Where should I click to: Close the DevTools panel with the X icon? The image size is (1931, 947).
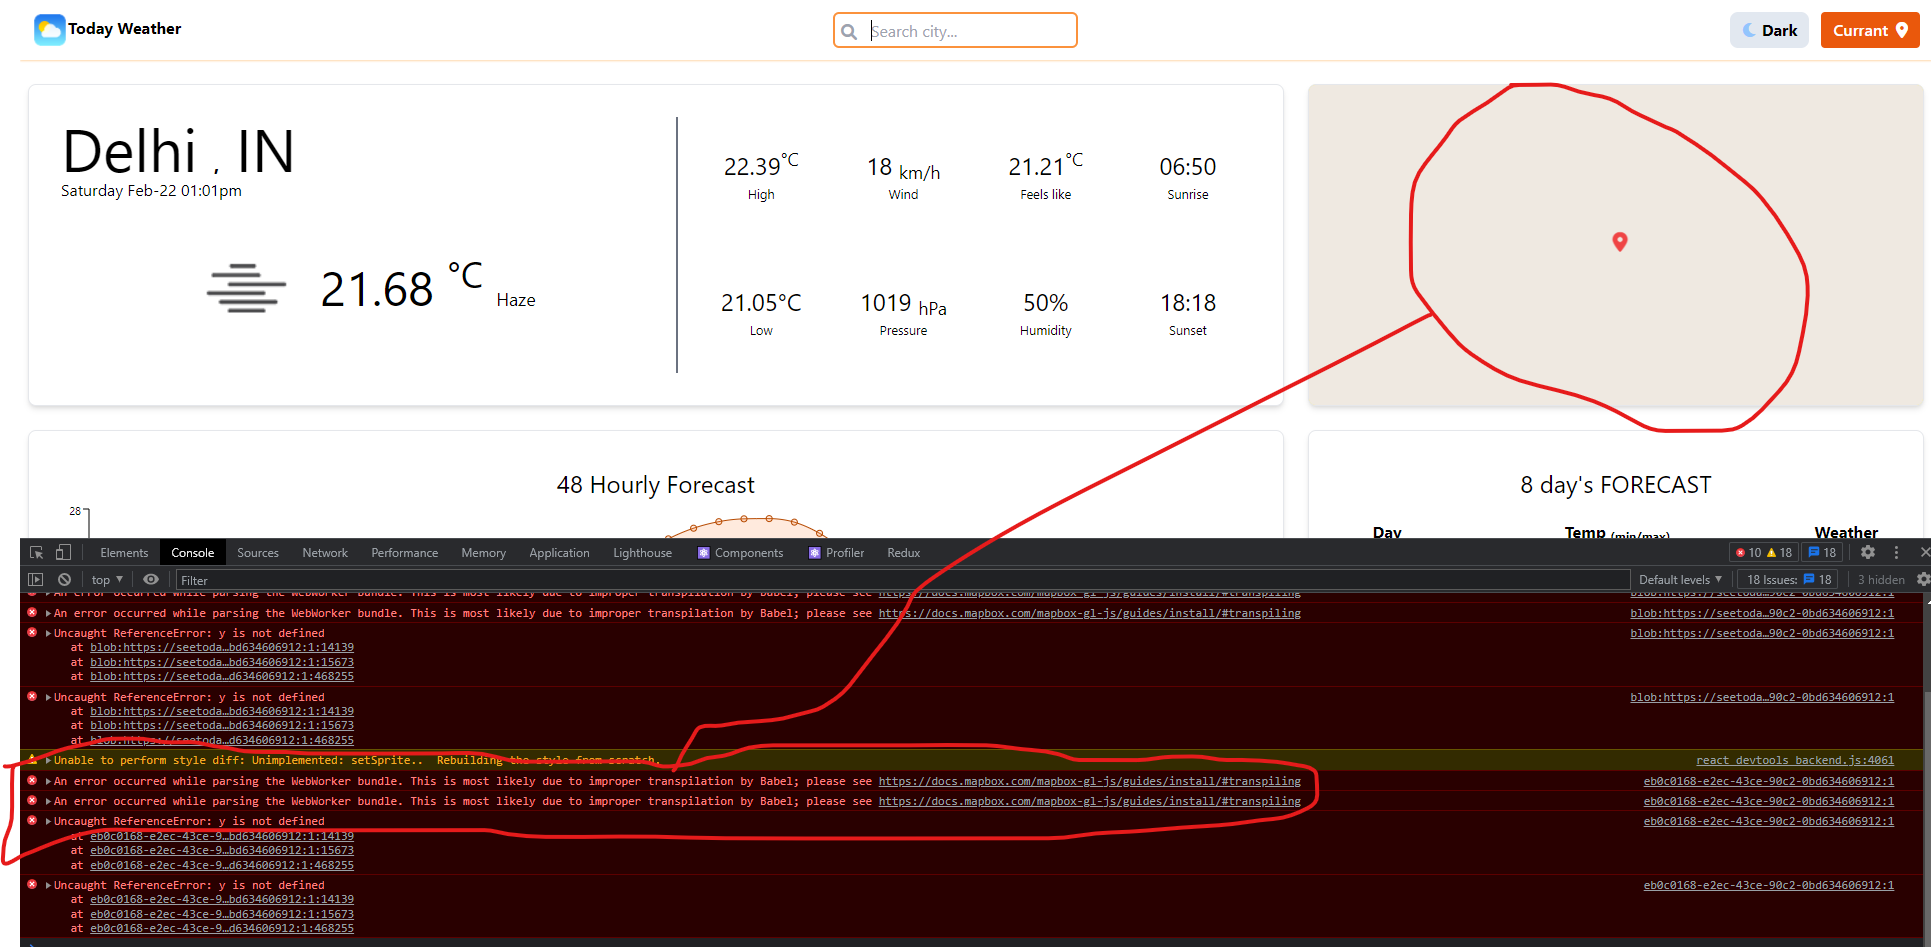(x=1924, y=552)
